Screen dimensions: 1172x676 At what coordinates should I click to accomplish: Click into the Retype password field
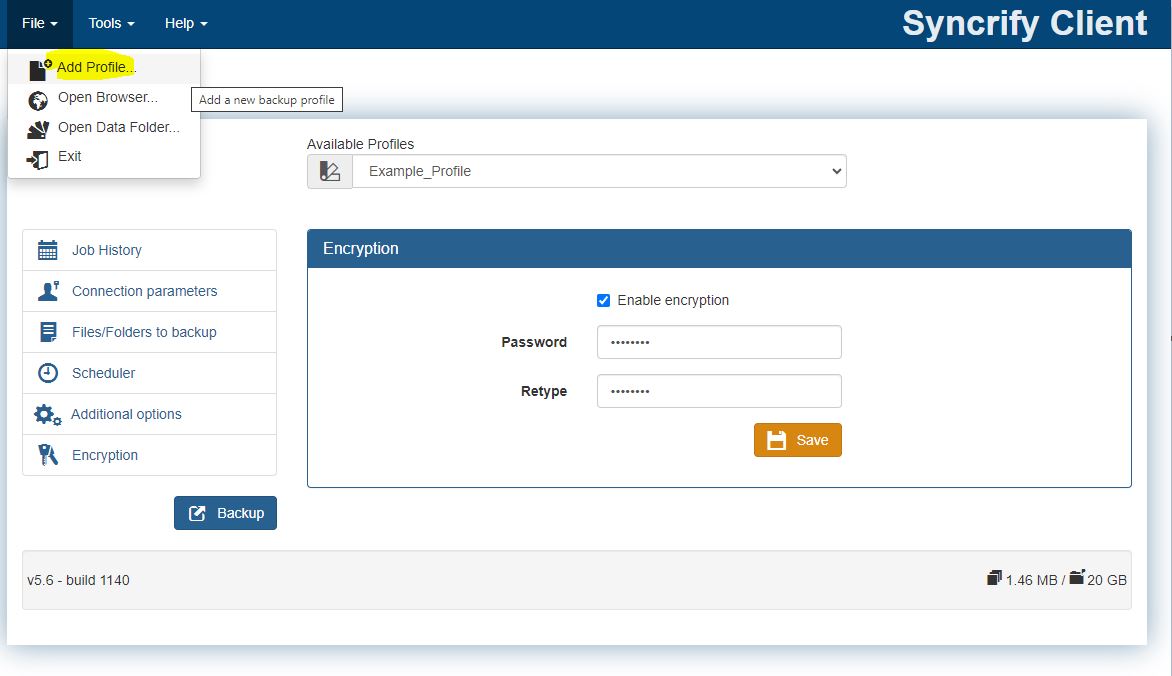719,391
